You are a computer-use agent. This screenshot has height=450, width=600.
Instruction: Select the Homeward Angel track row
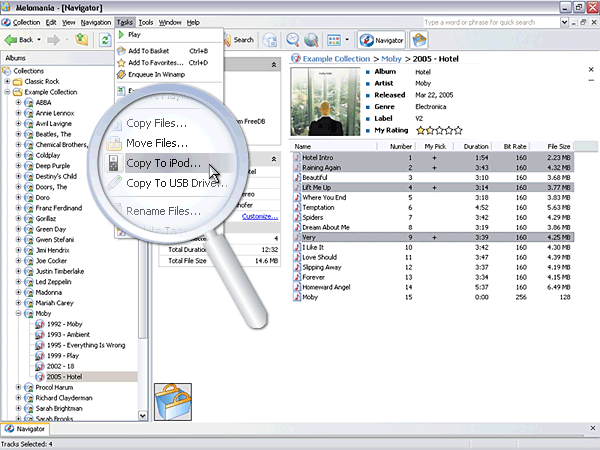[432, 287]
